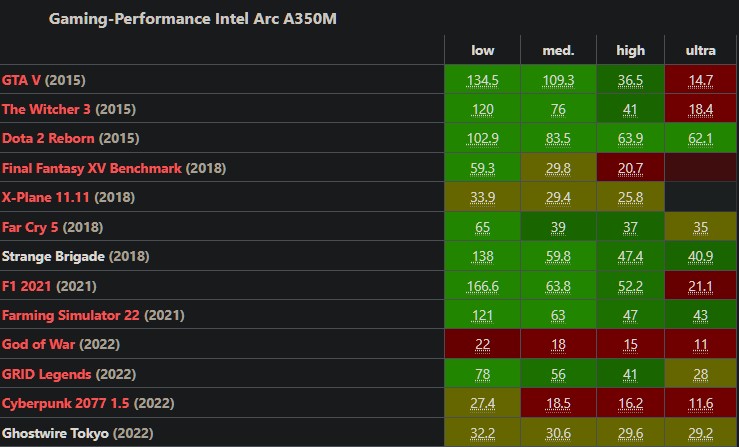Click Cyberpunk 2077 ultra value 11.6
The image size is (739, 447).
tap(700, 404)
